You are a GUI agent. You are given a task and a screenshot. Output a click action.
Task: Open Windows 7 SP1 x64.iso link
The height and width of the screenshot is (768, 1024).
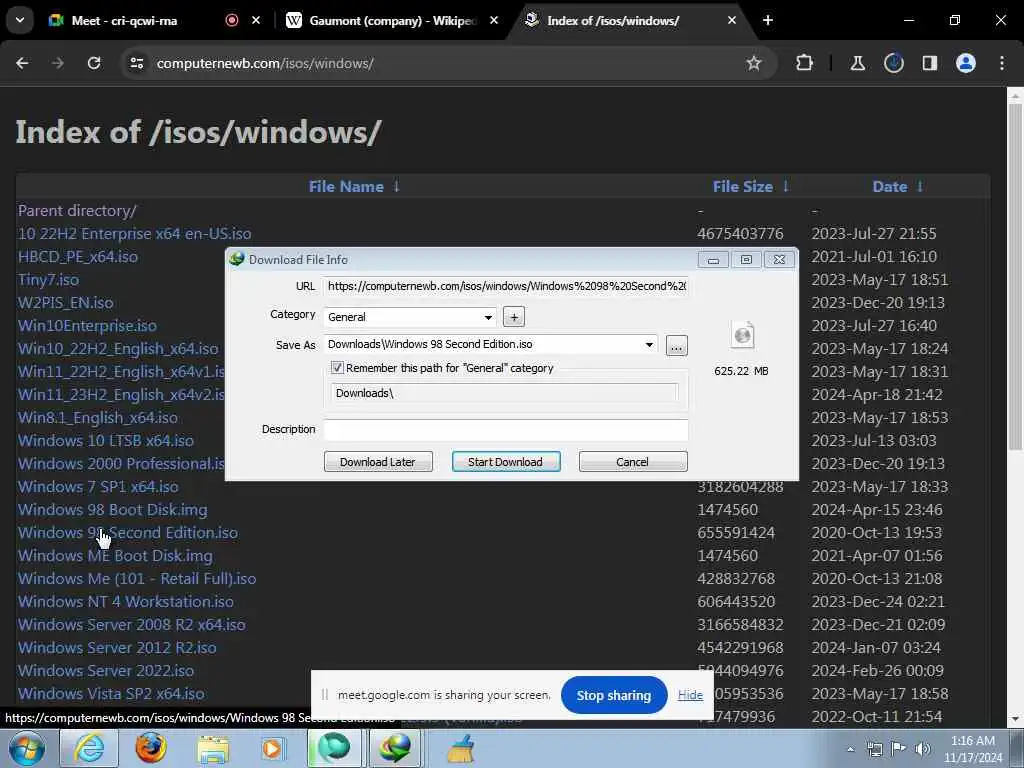pyautogui.click(x=98, y=487)
